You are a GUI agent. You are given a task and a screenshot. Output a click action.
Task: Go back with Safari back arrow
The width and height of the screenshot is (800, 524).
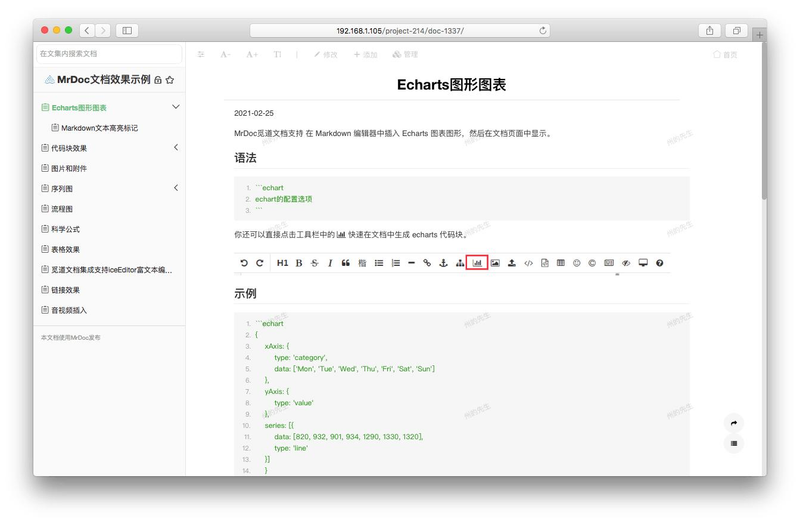[x=87, y=31]
